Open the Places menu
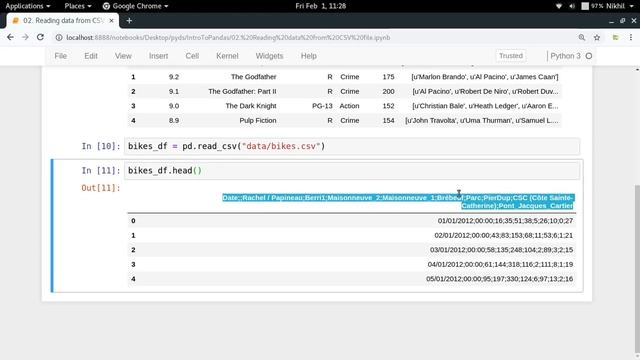This screenshot has width=640, height=360. 78,6
